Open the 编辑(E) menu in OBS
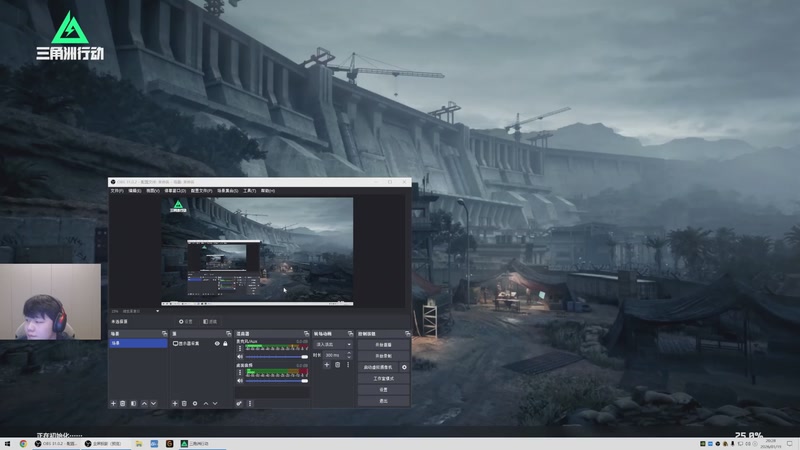This screenshot has width=800, height=450. (135, 191)
